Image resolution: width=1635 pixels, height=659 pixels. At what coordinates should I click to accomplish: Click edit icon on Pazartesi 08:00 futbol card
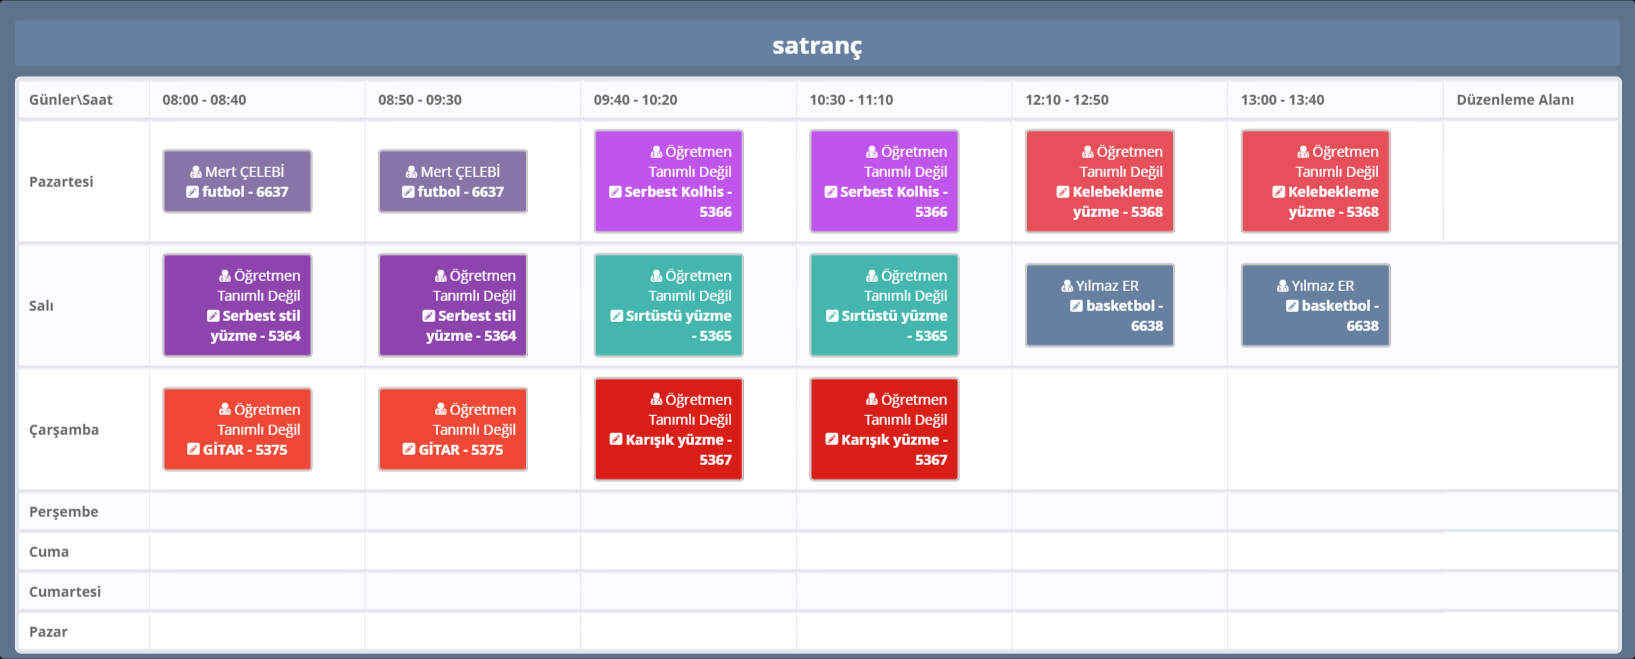coord(192,192)
